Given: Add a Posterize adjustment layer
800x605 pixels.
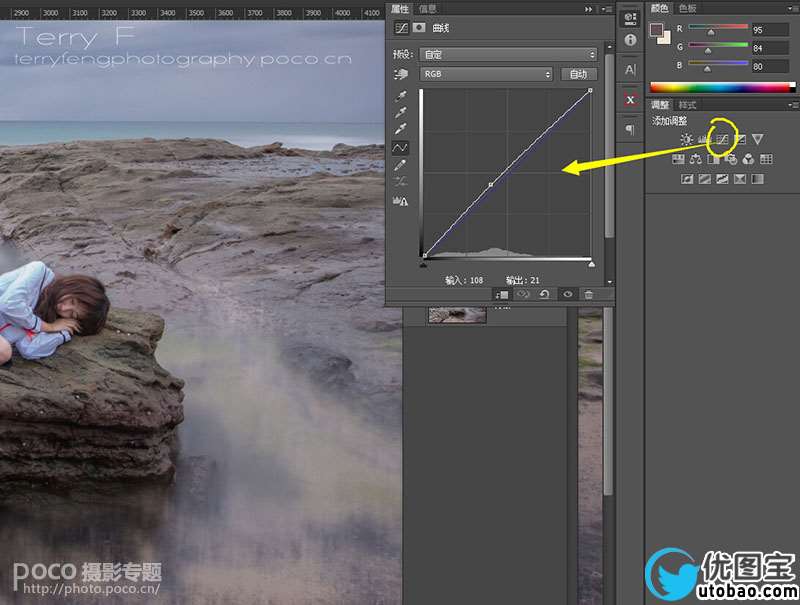Looking at the screenshot, I should click(705, 179).
